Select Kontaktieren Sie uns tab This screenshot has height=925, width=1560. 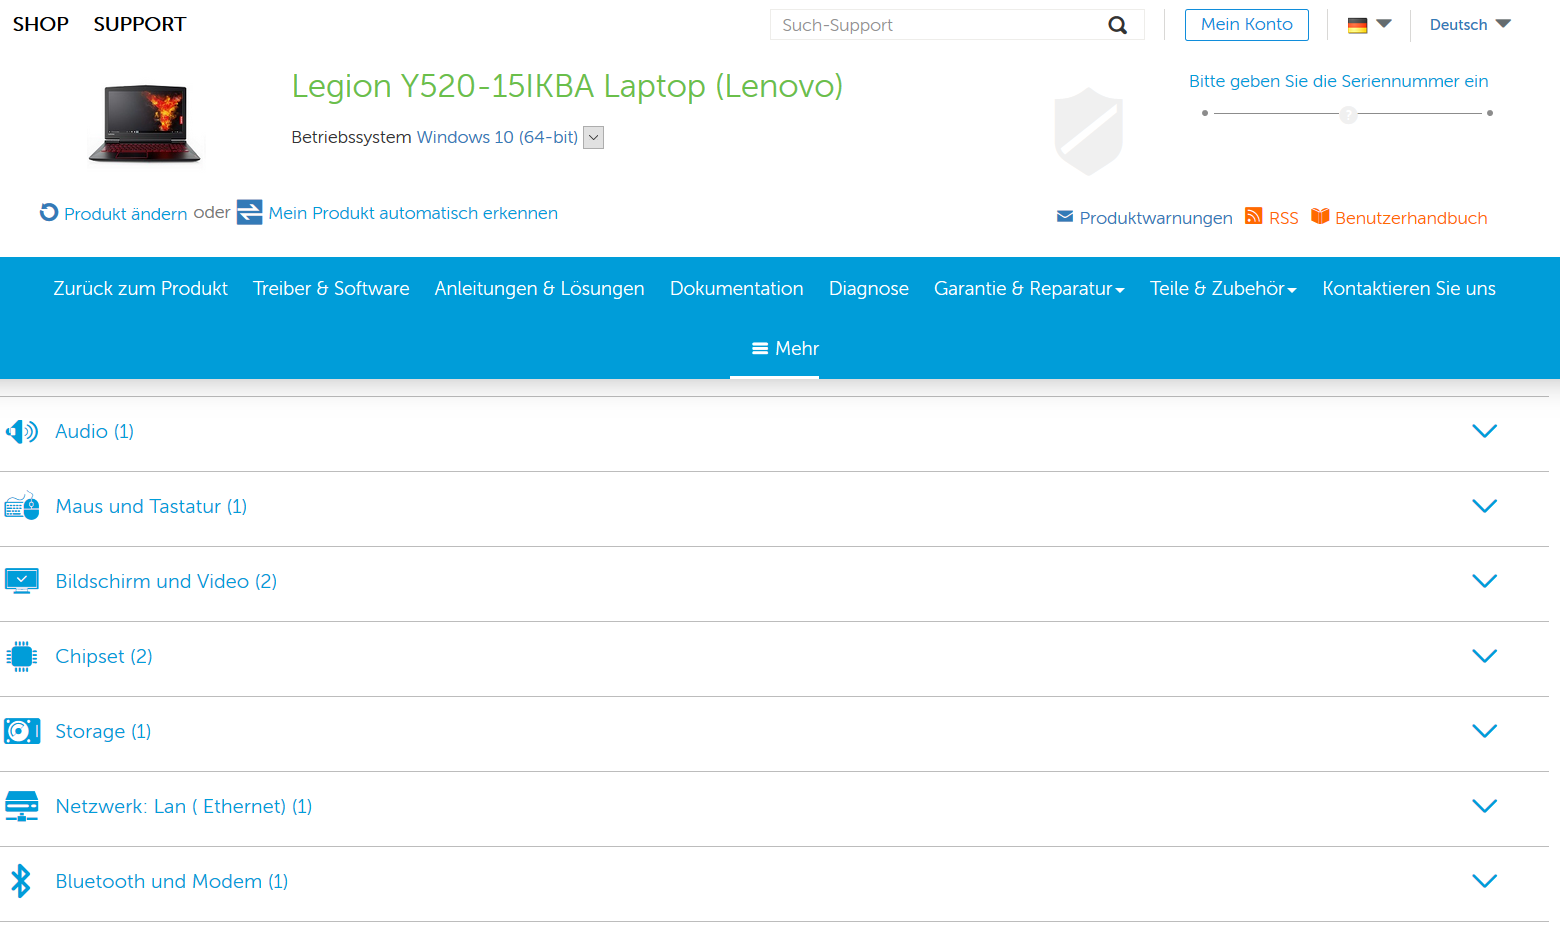1409,288
